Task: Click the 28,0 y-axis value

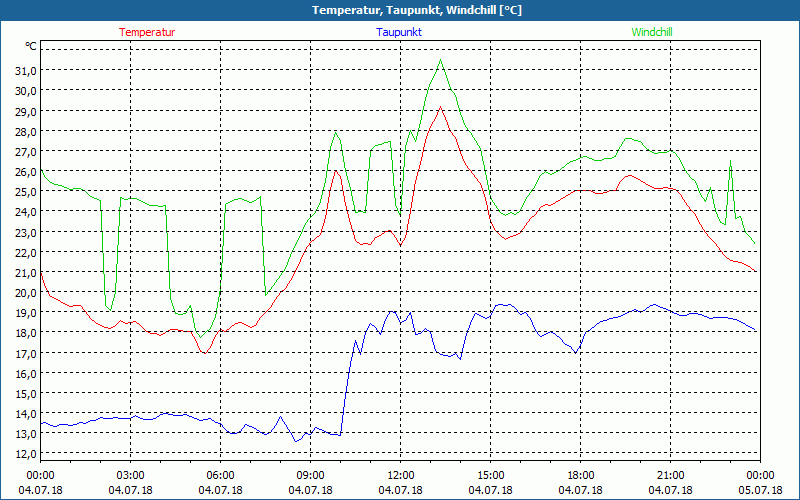Action: coord(26,132)
